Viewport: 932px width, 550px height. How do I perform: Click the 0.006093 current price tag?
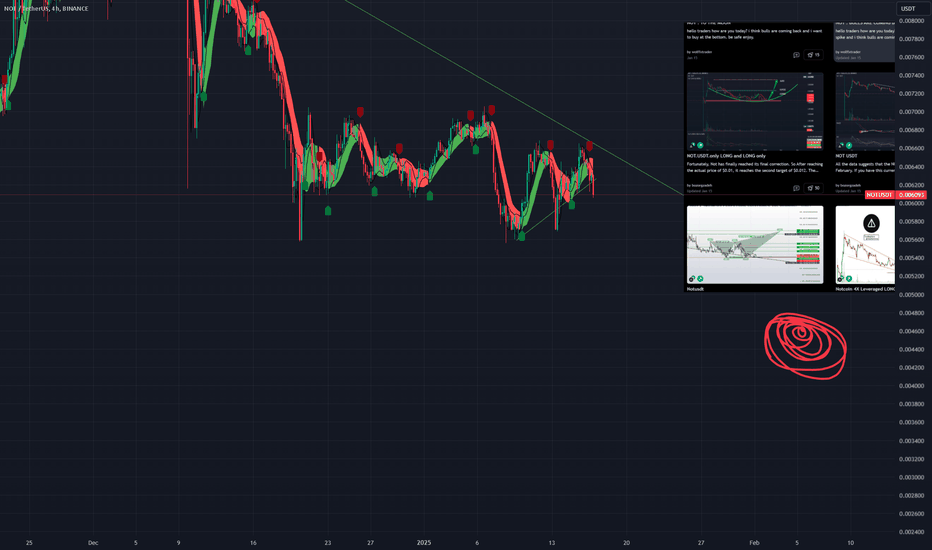tap(911, 195)
